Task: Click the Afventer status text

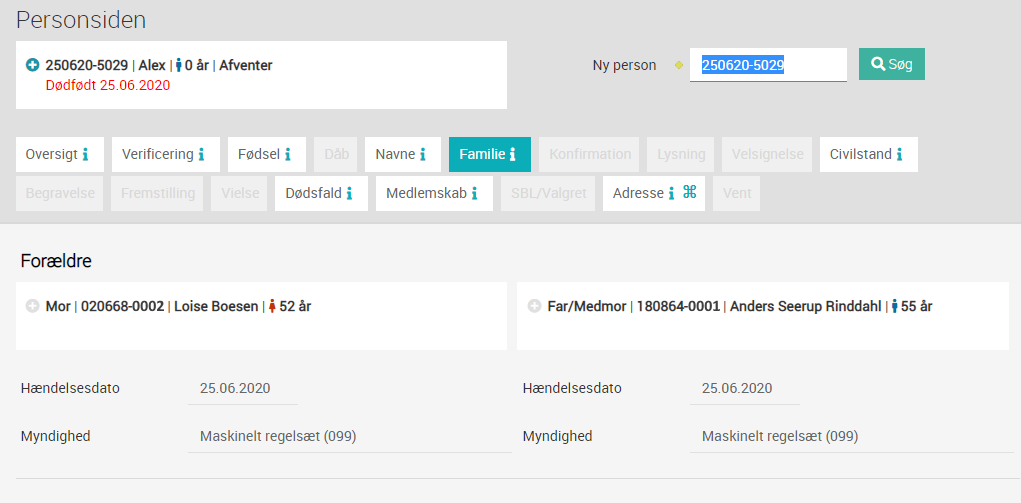Action: [x=245, y=65]
